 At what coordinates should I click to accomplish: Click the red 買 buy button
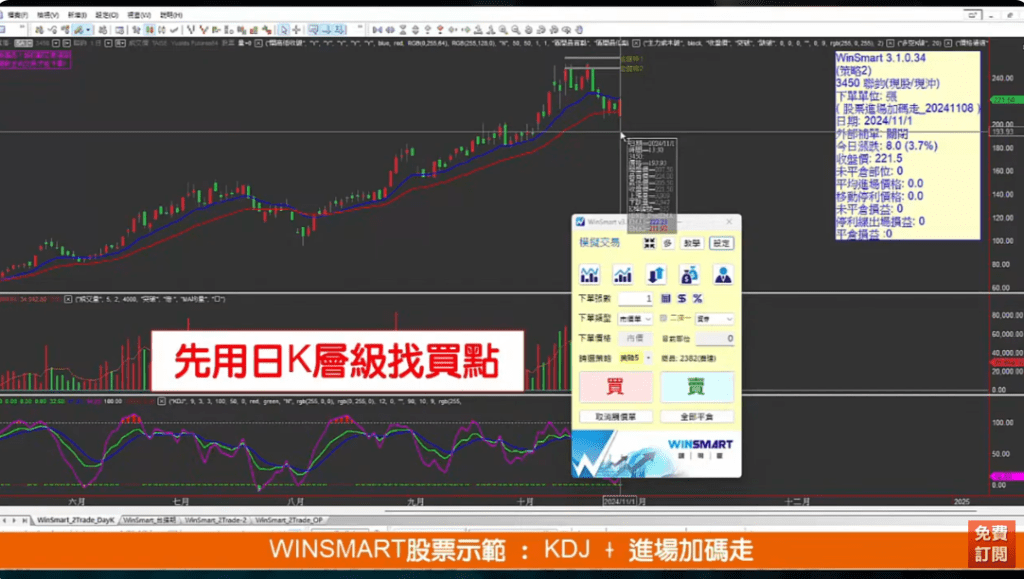[615, 386]
